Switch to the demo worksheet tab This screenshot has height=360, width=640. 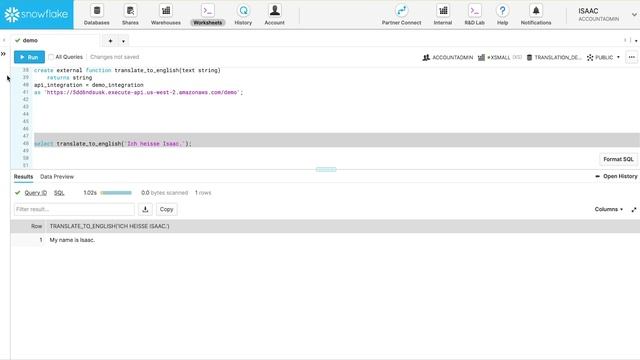coord(30,40)
